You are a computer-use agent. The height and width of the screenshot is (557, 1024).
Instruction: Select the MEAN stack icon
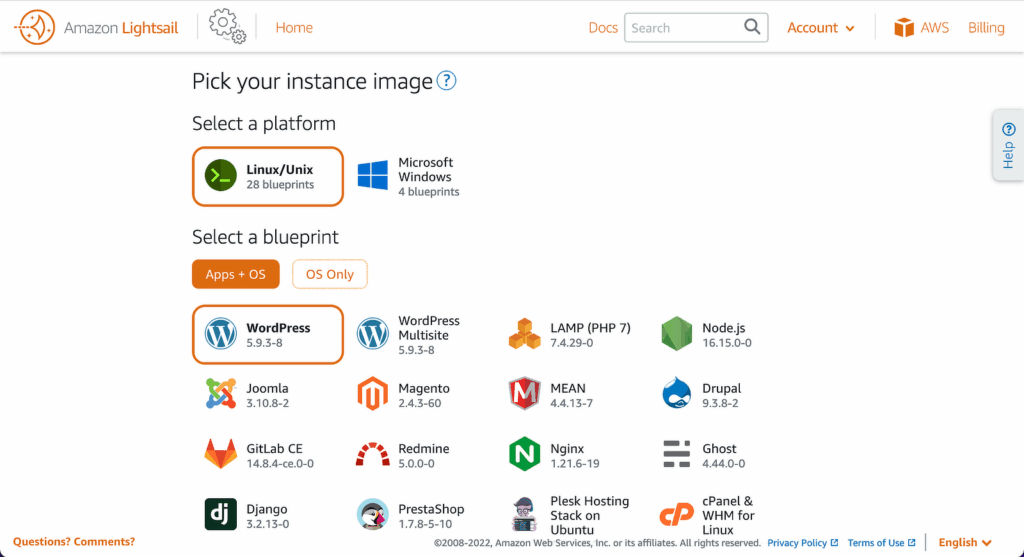point(524,394)
